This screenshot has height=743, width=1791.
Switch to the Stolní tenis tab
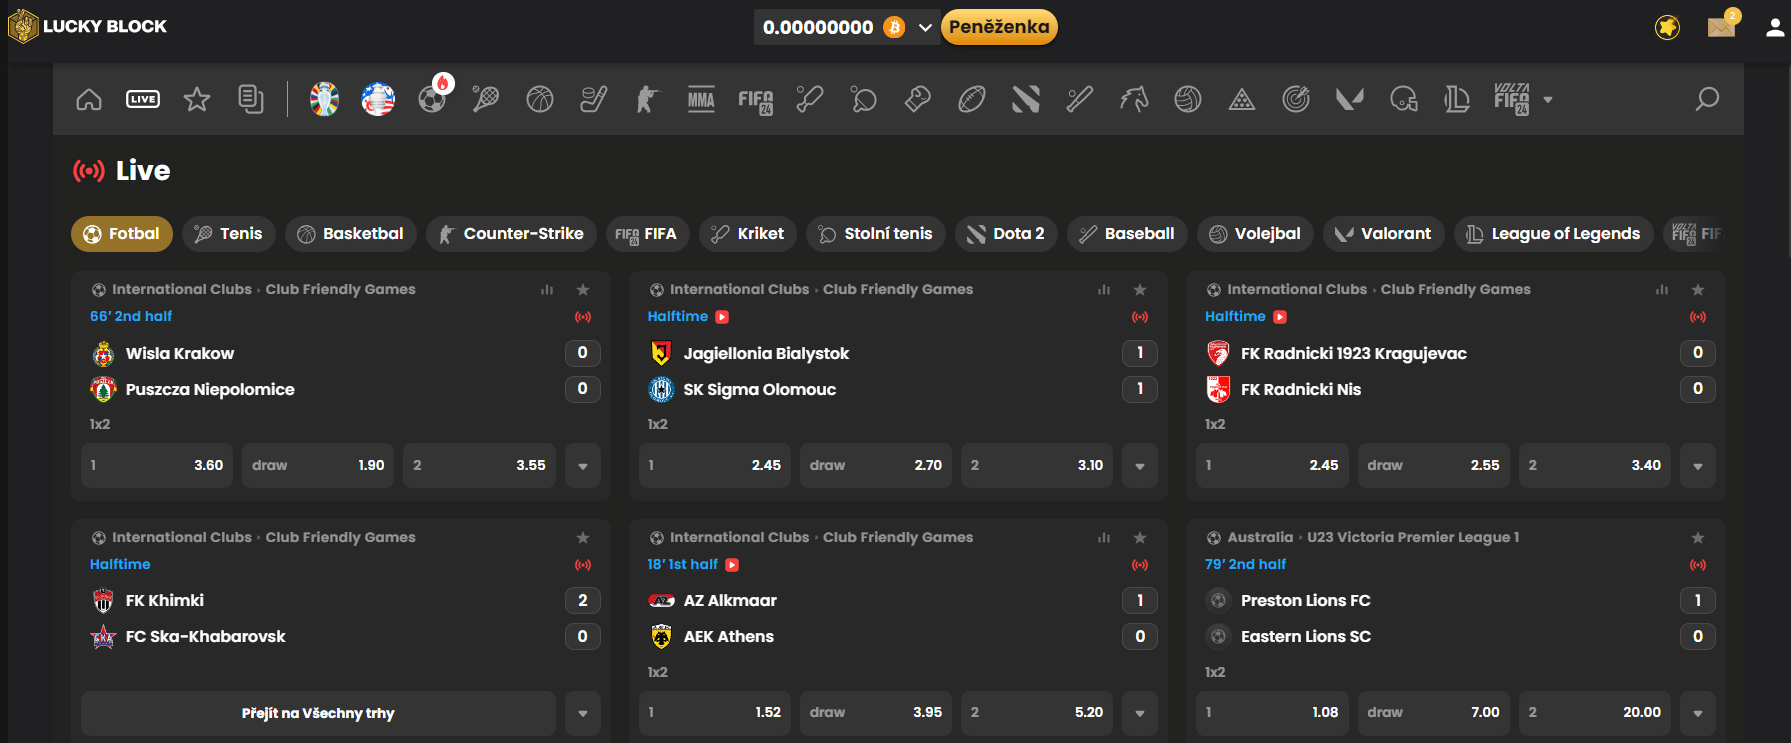pos(876,234)
